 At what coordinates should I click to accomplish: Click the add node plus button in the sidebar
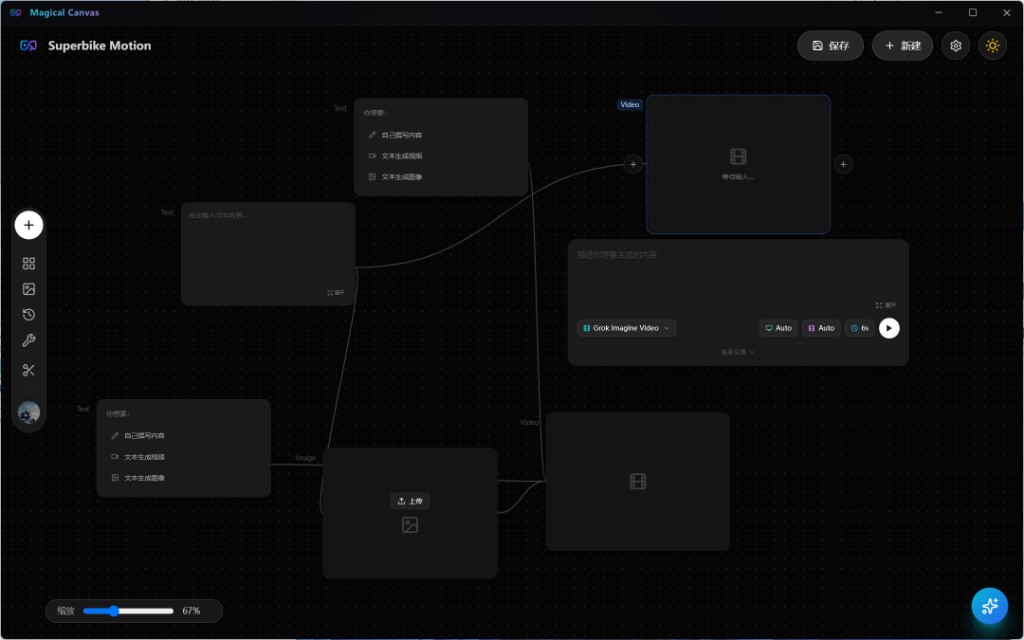pyautogui.click(x=29, y=225)
